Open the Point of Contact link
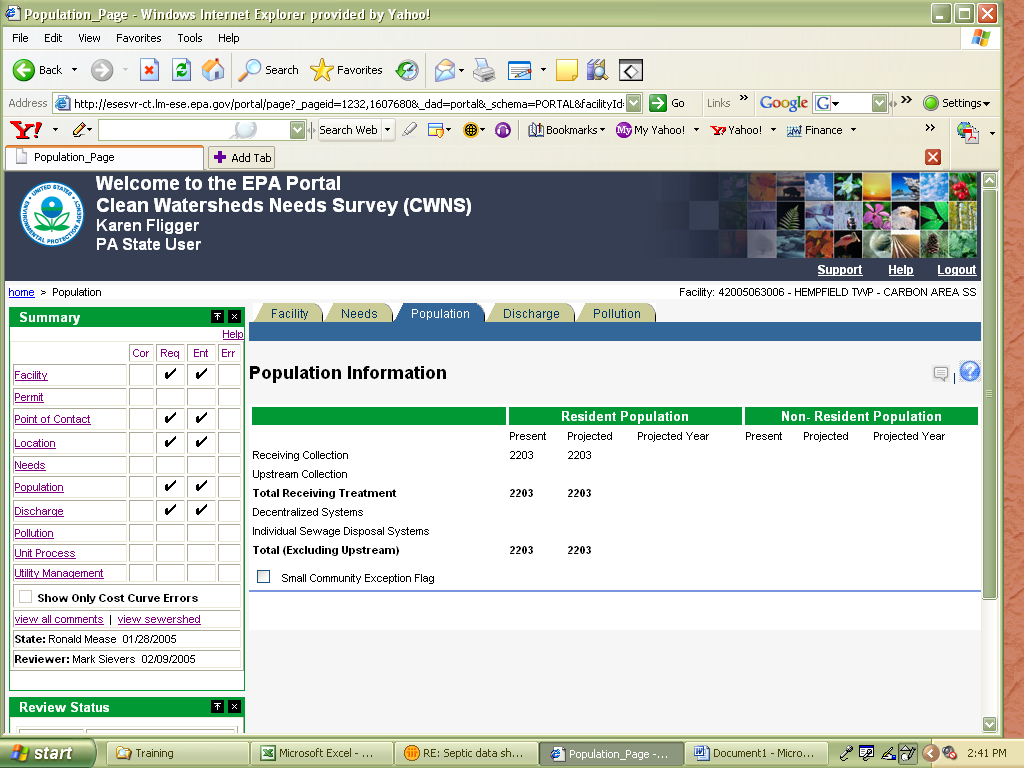The image size is (1024, 768). click(52, 420)
